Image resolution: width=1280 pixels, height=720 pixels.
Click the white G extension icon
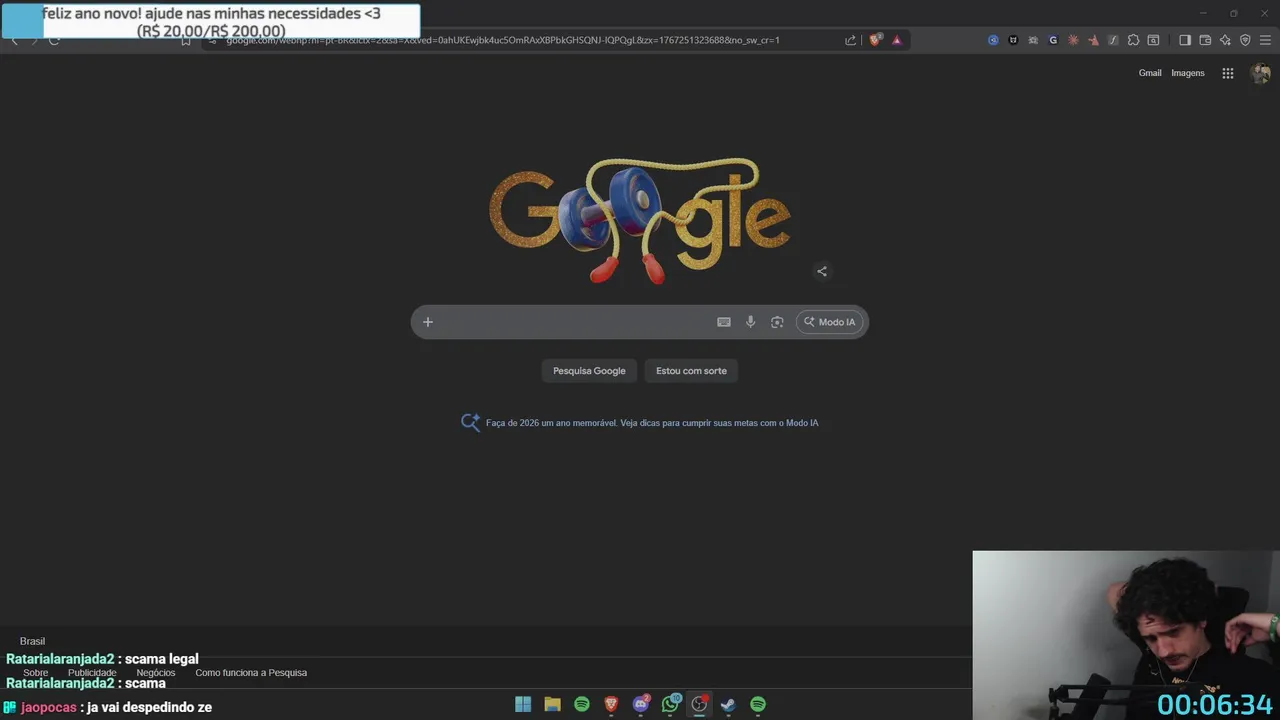click(x=1053, y=40)
